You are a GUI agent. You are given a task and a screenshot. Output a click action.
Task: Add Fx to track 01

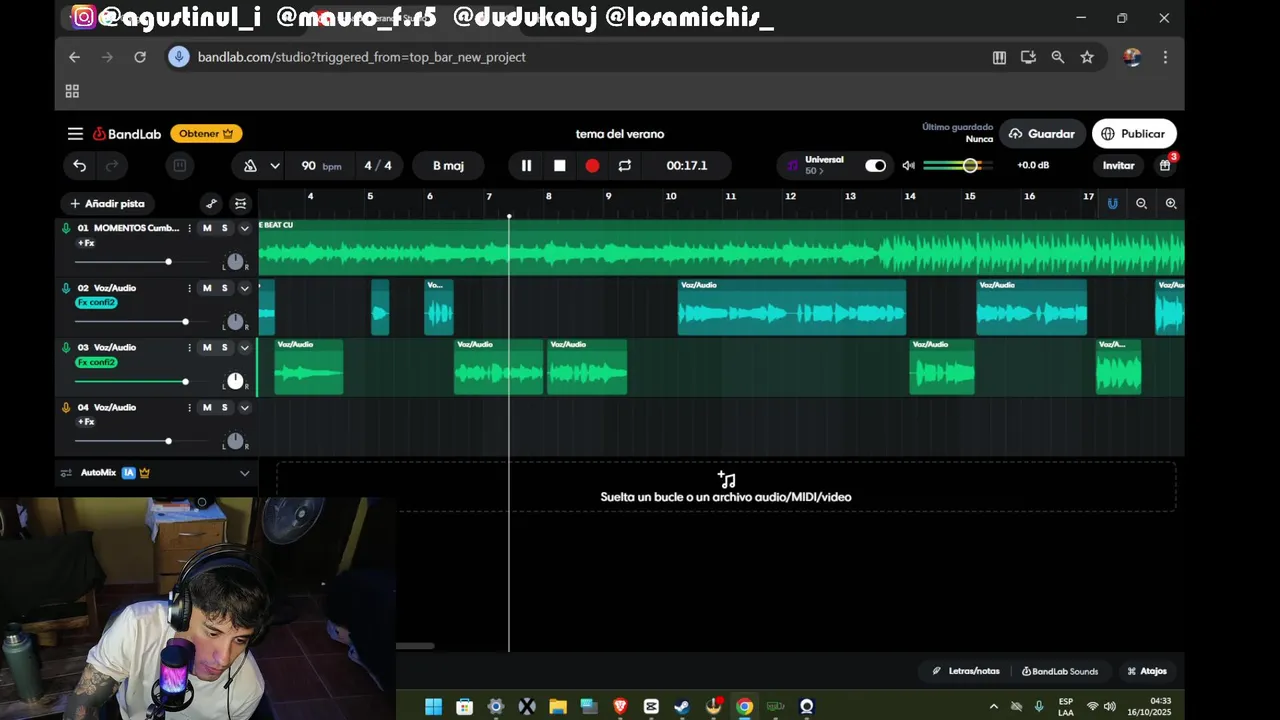(x=86, y=243)
